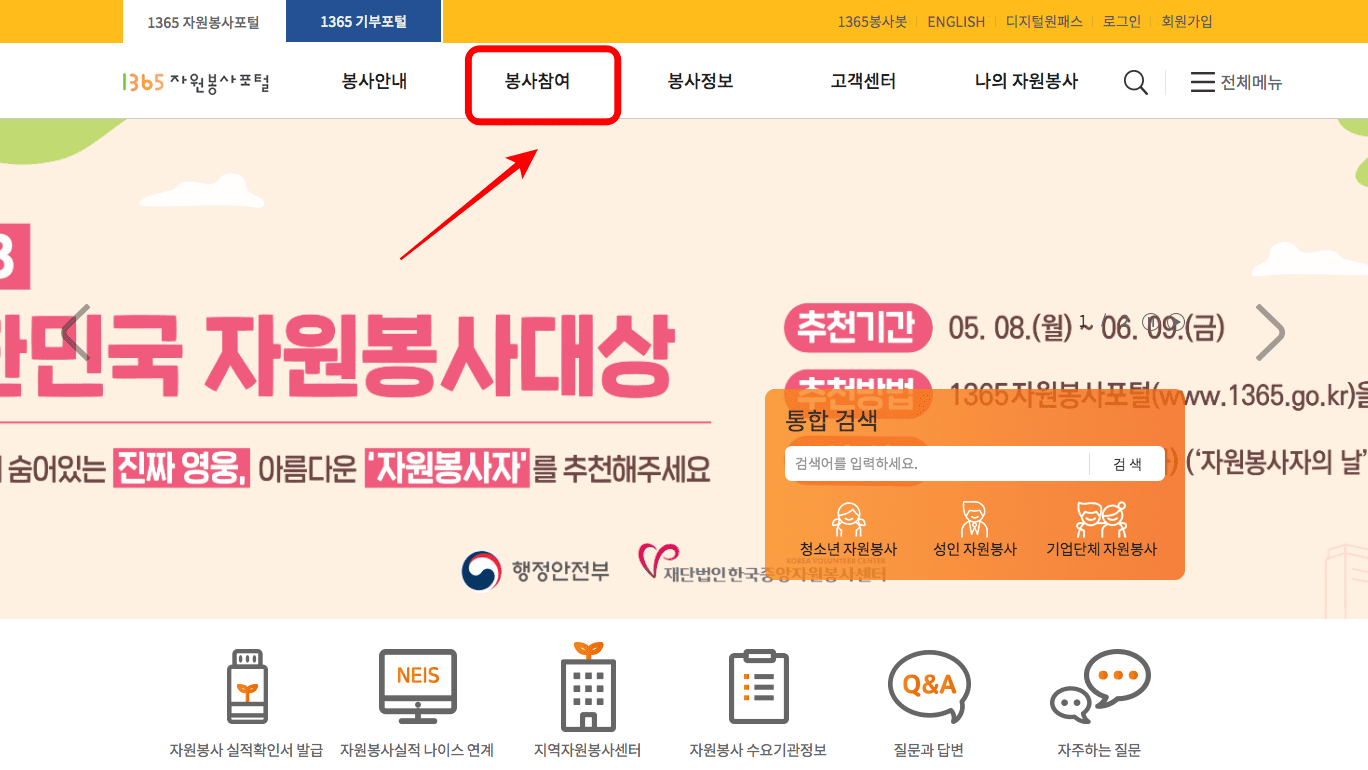The width and height of the screenshot is (1368, 770).
Task: Click the 1365봉사봇 link
Action: (872, 22)
